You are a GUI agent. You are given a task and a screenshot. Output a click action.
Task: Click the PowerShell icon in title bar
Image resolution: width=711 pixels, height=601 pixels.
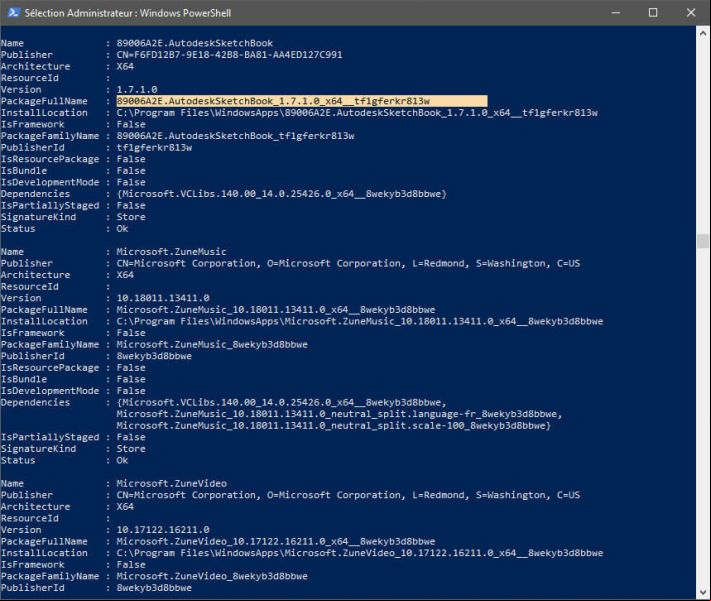click(x=13, y=13)
